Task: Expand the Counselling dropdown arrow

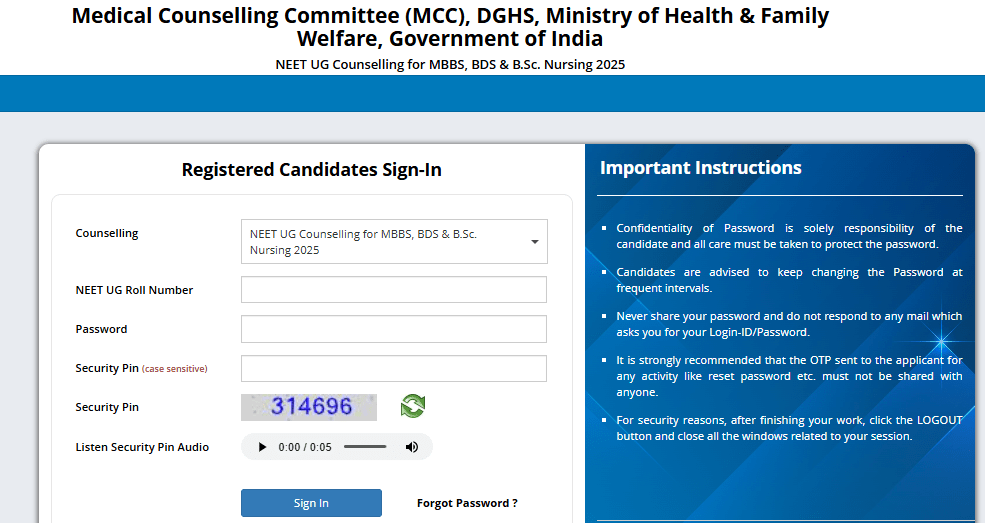Action: (534, 242)
